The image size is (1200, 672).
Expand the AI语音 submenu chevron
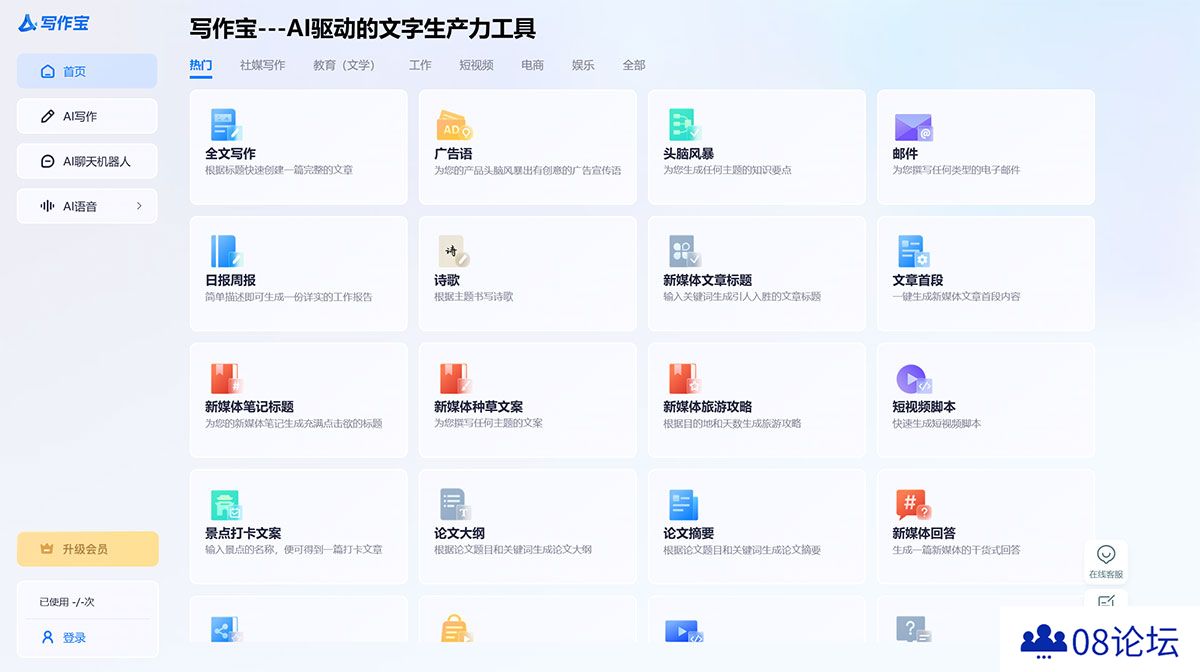coord(139,206)
